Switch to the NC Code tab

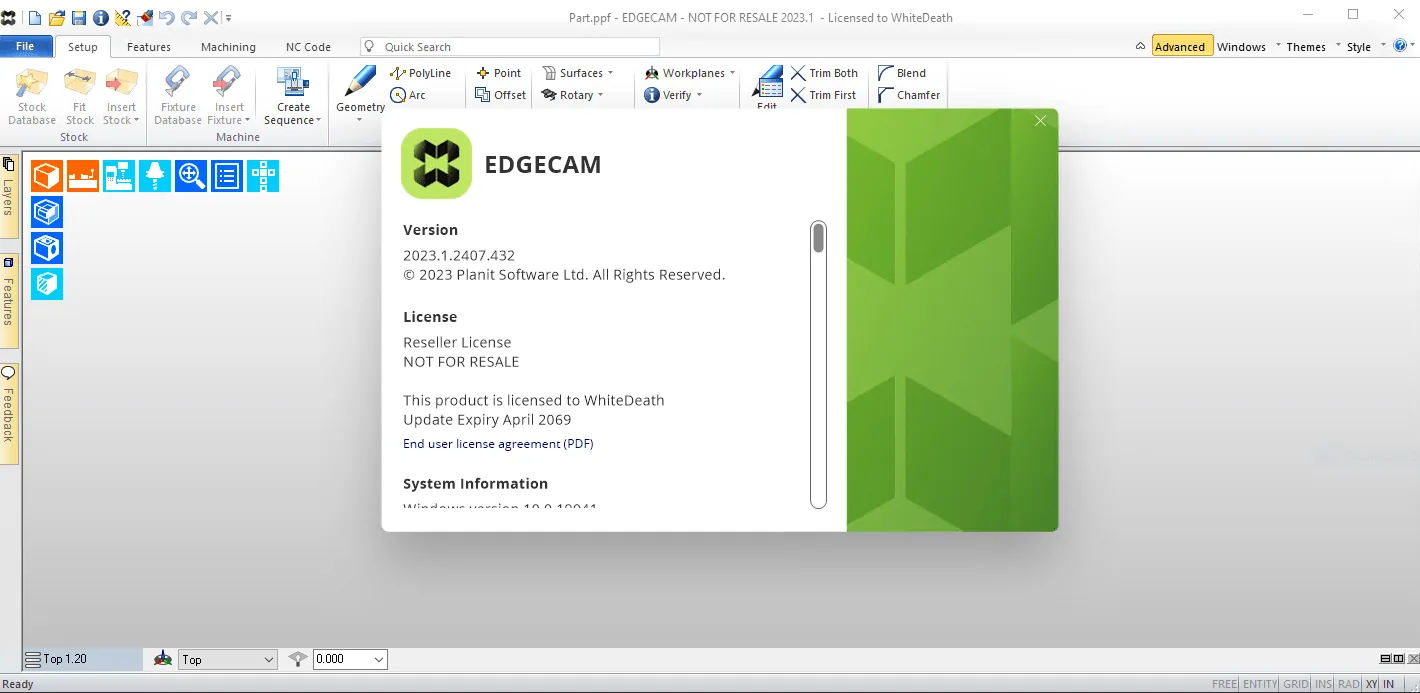[308, 46]
